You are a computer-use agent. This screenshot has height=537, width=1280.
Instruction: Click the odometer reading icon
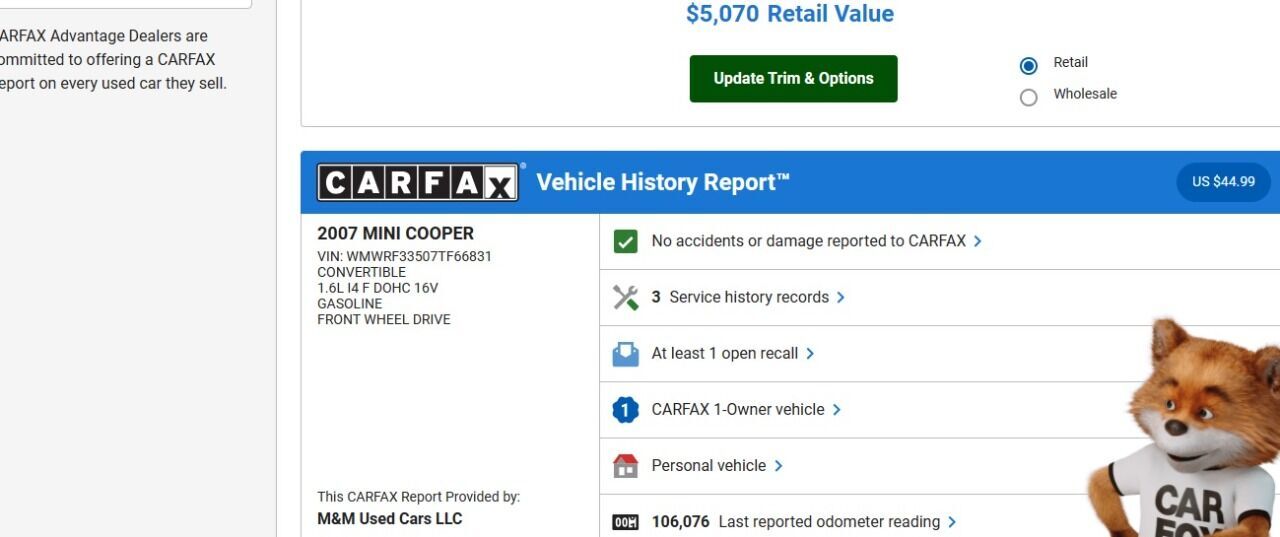pos(625,522)
